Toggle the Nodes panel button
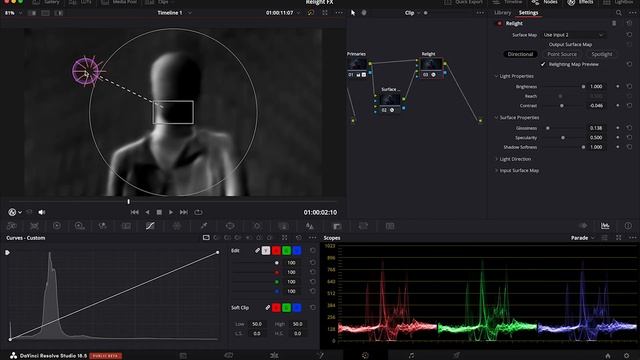This screenshot has height=360, width=640. 545,2
